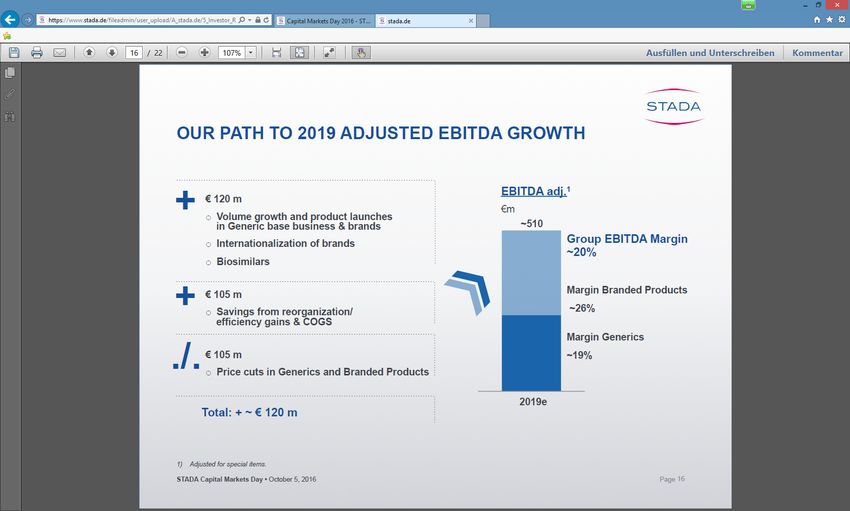The image size is (850, 511).
Task: Click the browser Back arrow button
Action: tap(10, 20)
